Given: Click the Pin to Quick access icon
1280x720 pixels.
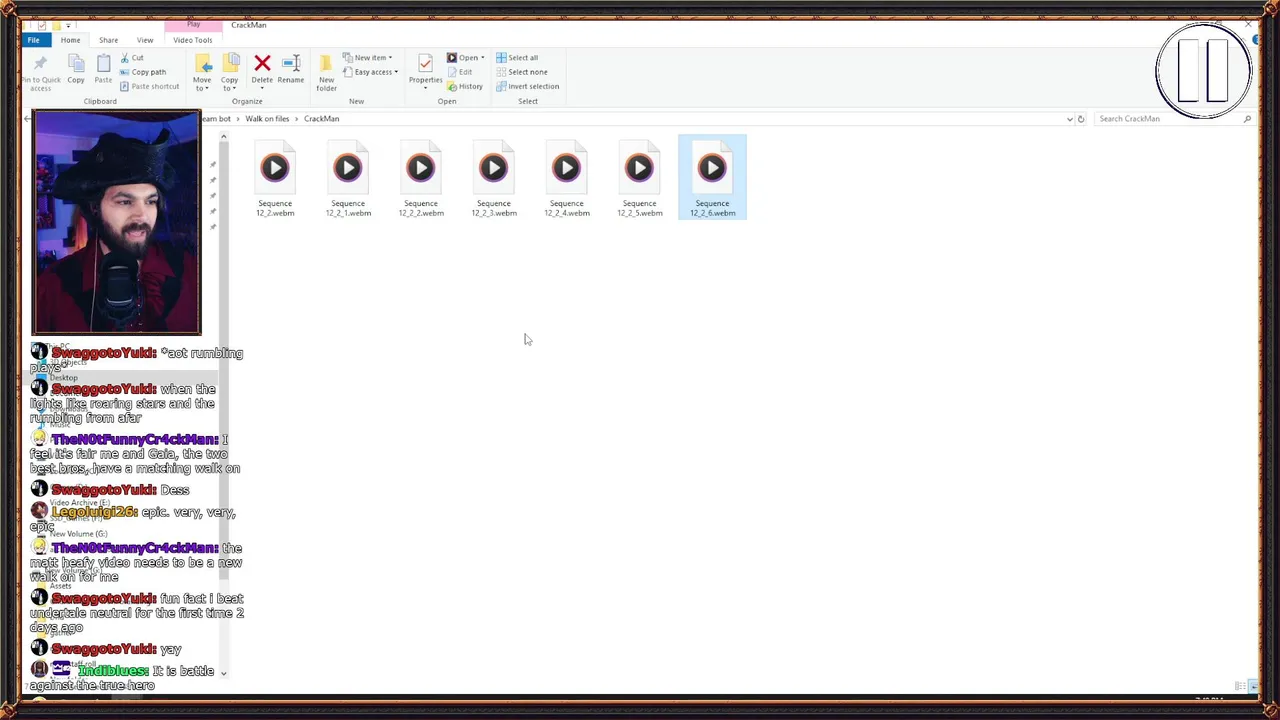Looking at the screenshot, I should pyautogui.click(x=40, y=64).
